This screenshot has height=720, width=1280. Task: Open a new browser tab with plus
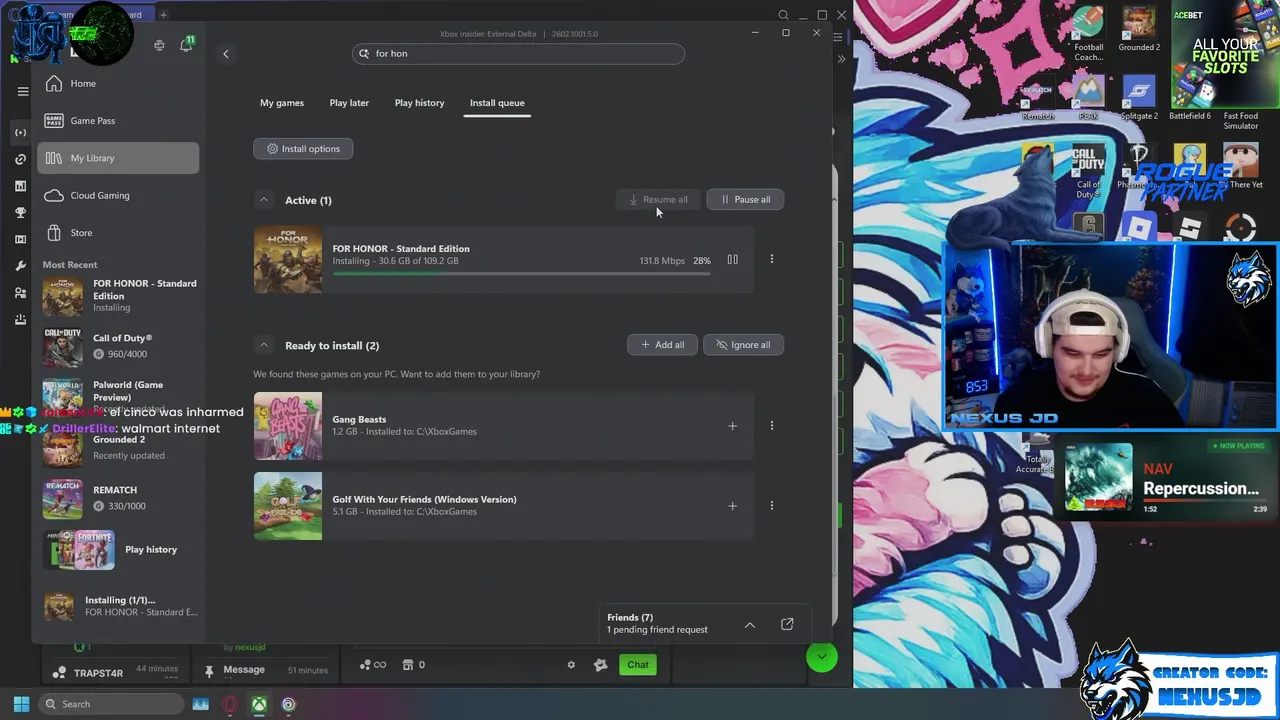coord(163,15)
